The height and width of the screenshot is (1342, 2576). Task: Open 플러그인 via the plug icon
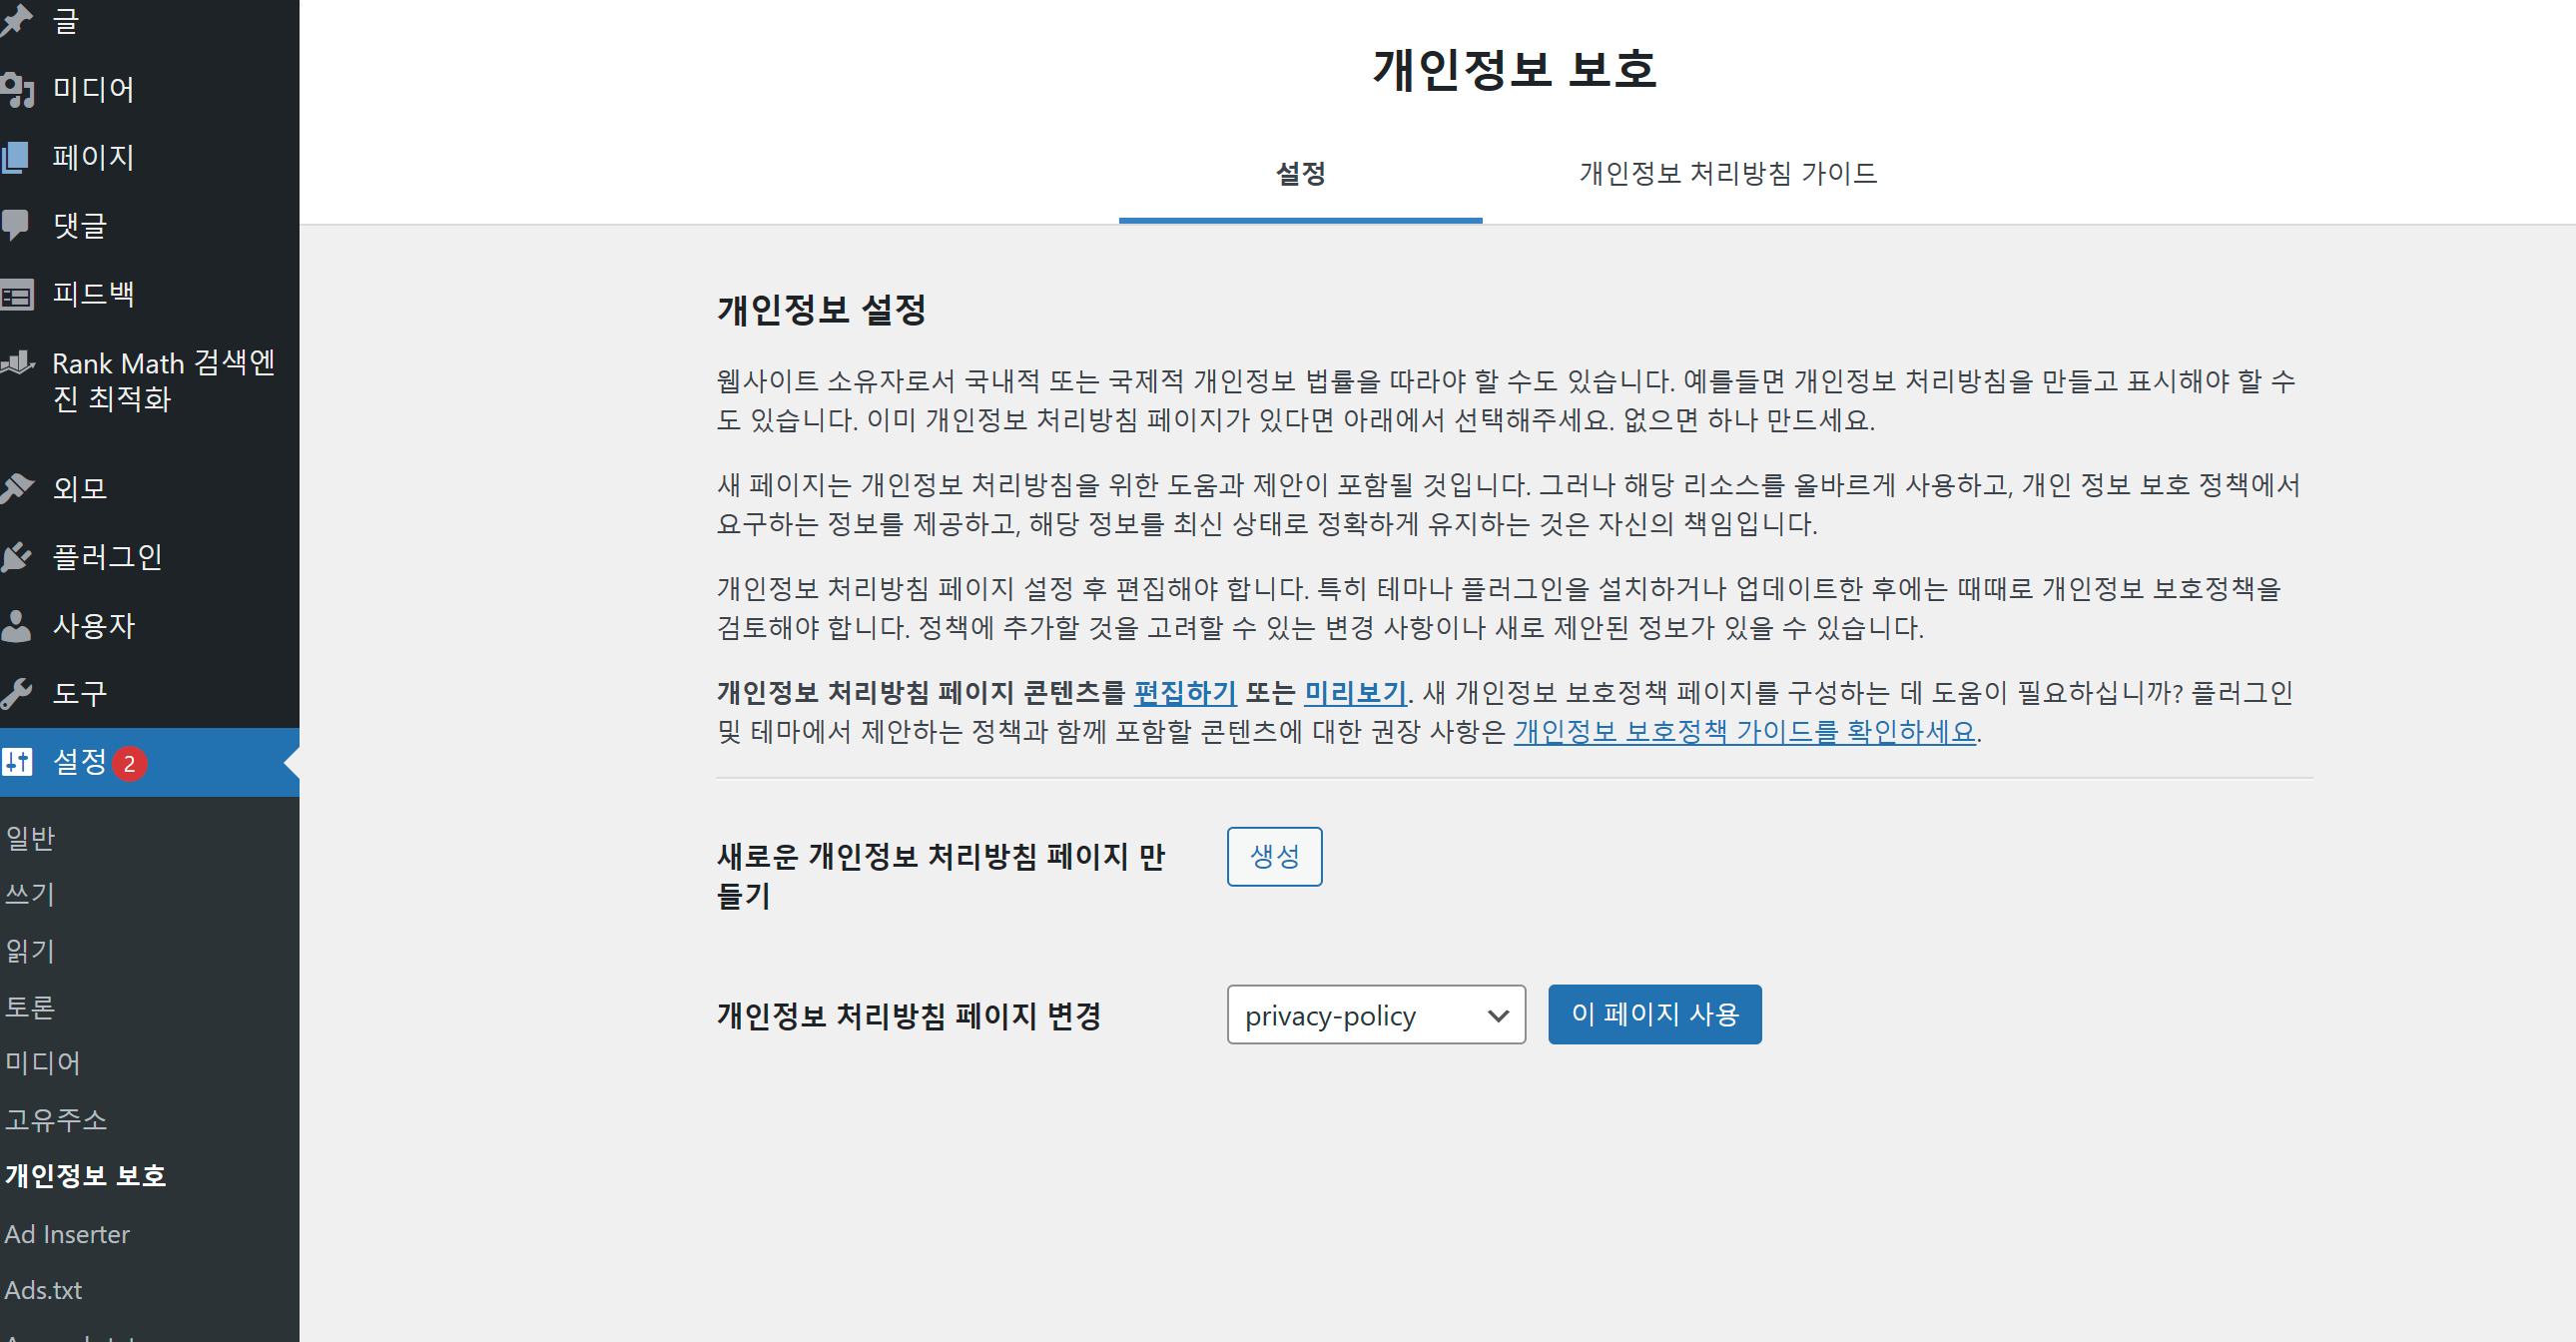(20, 557)
